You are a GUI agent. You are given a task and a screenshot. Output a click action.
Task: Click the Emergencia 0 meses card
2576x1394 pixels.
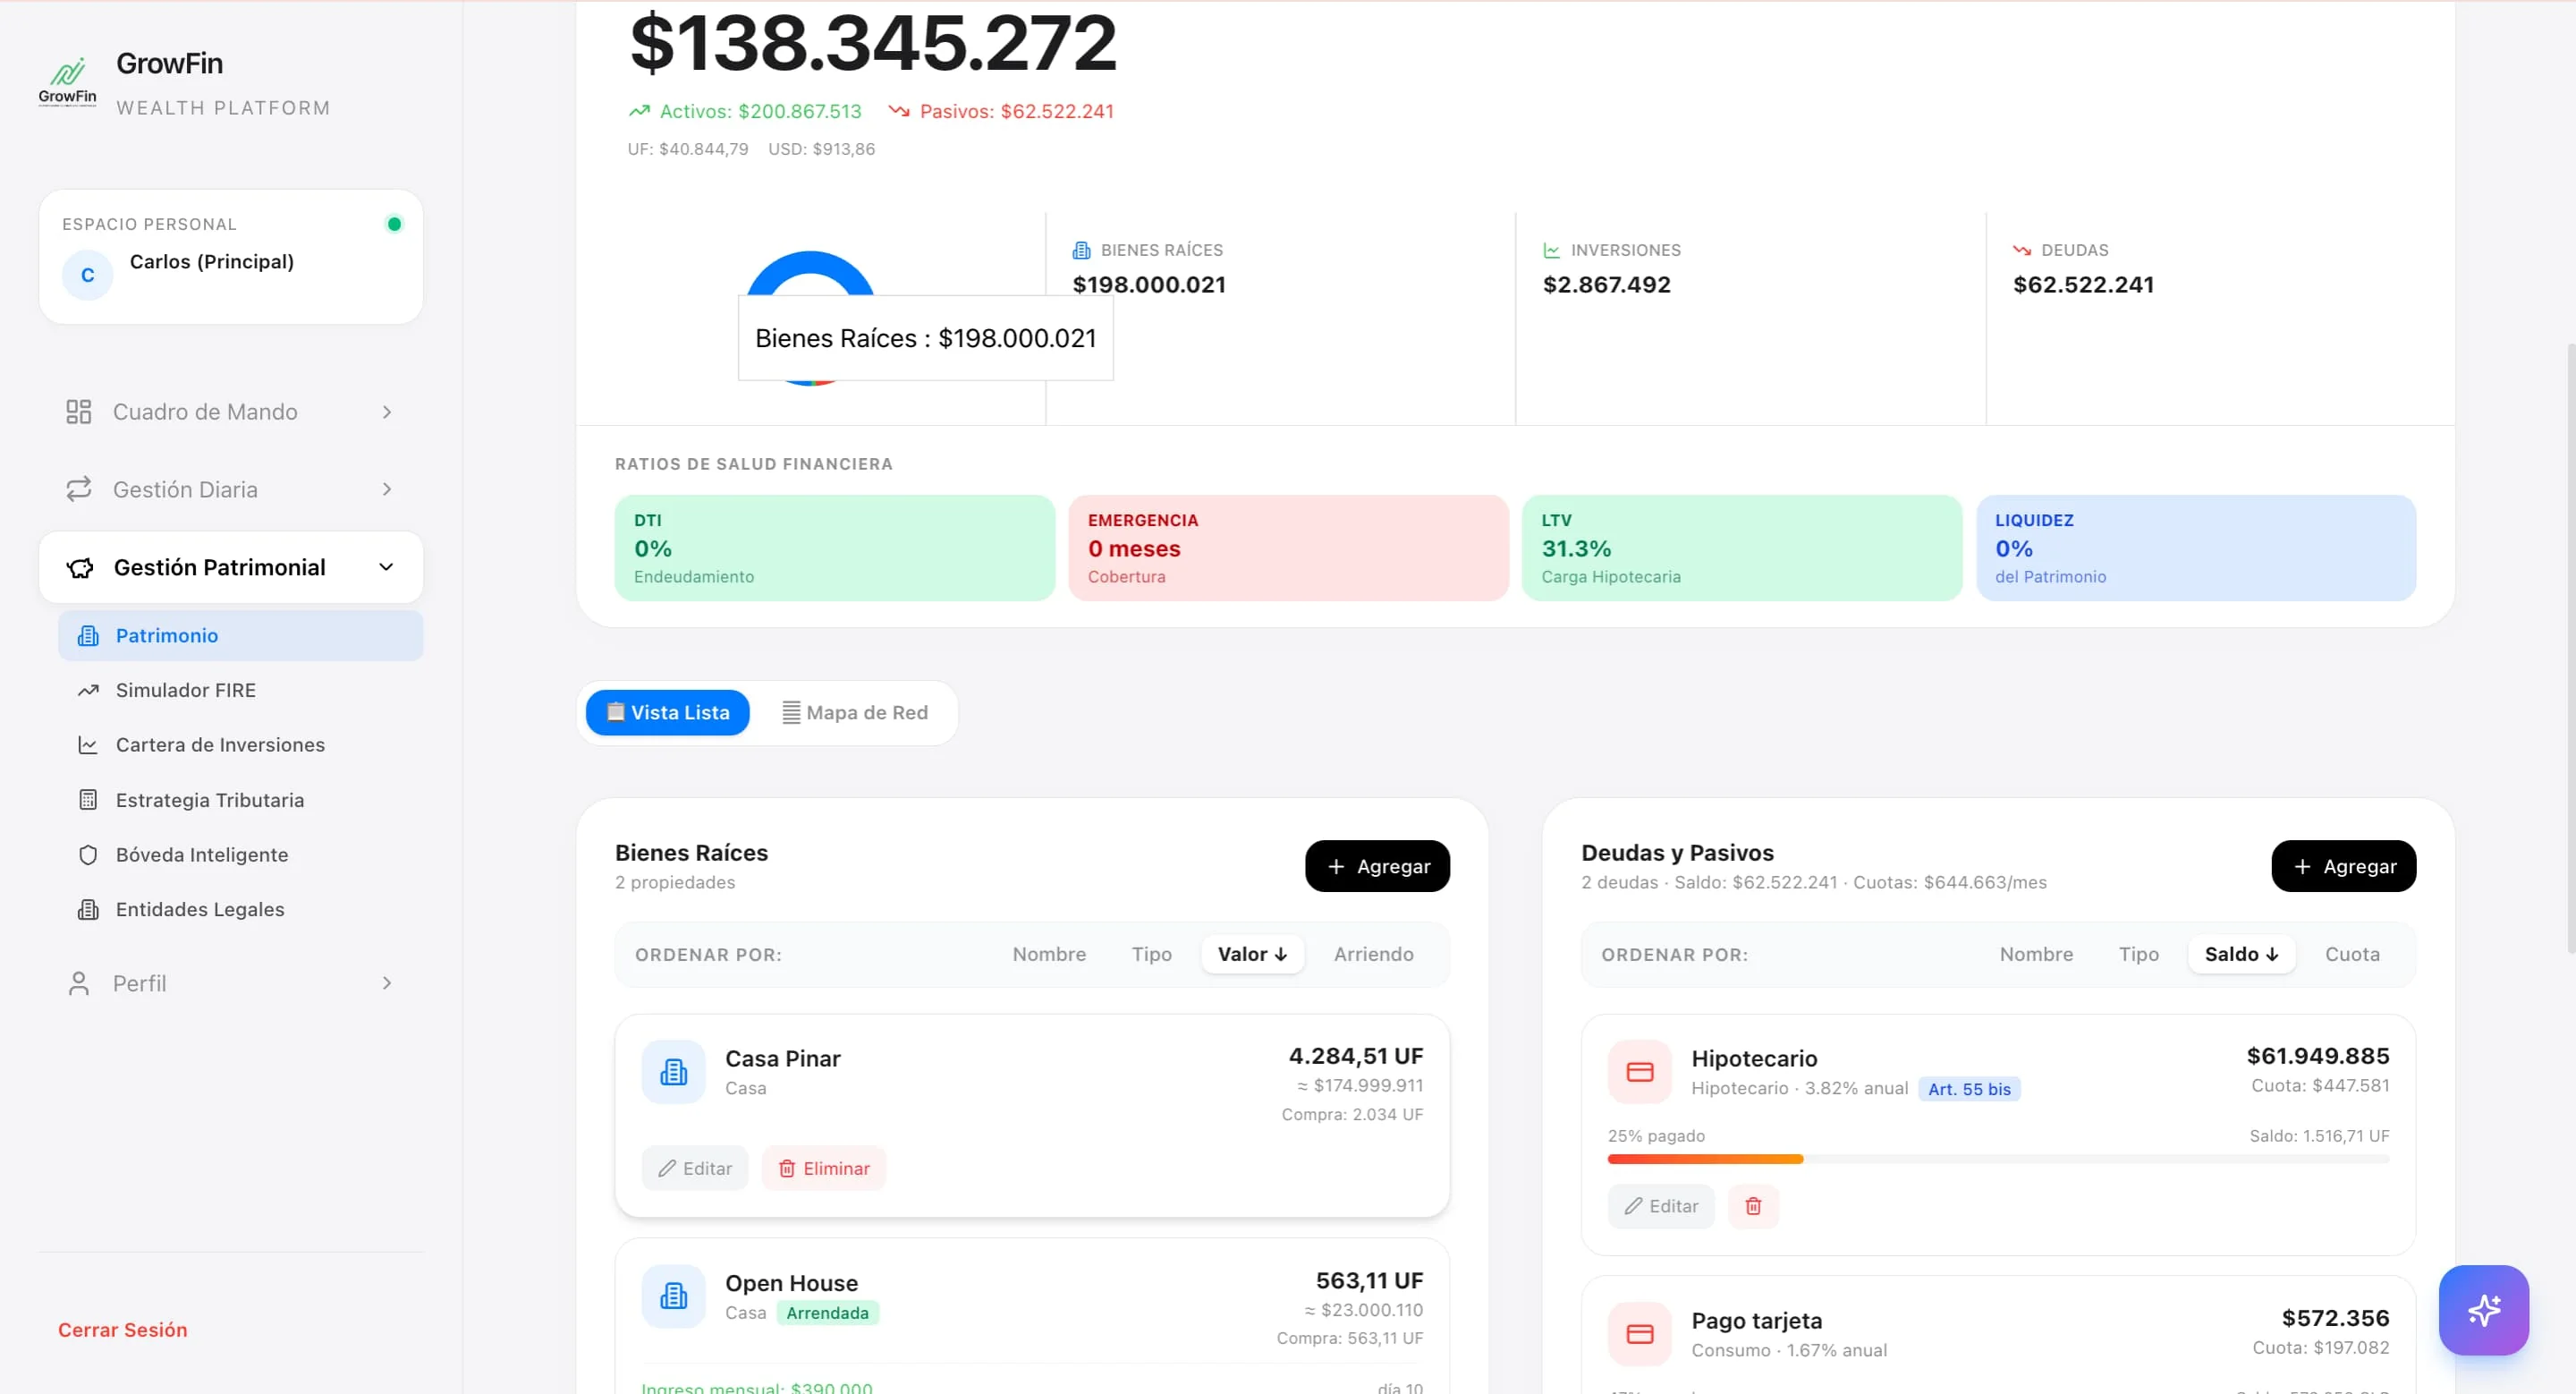pos(1288,548)
